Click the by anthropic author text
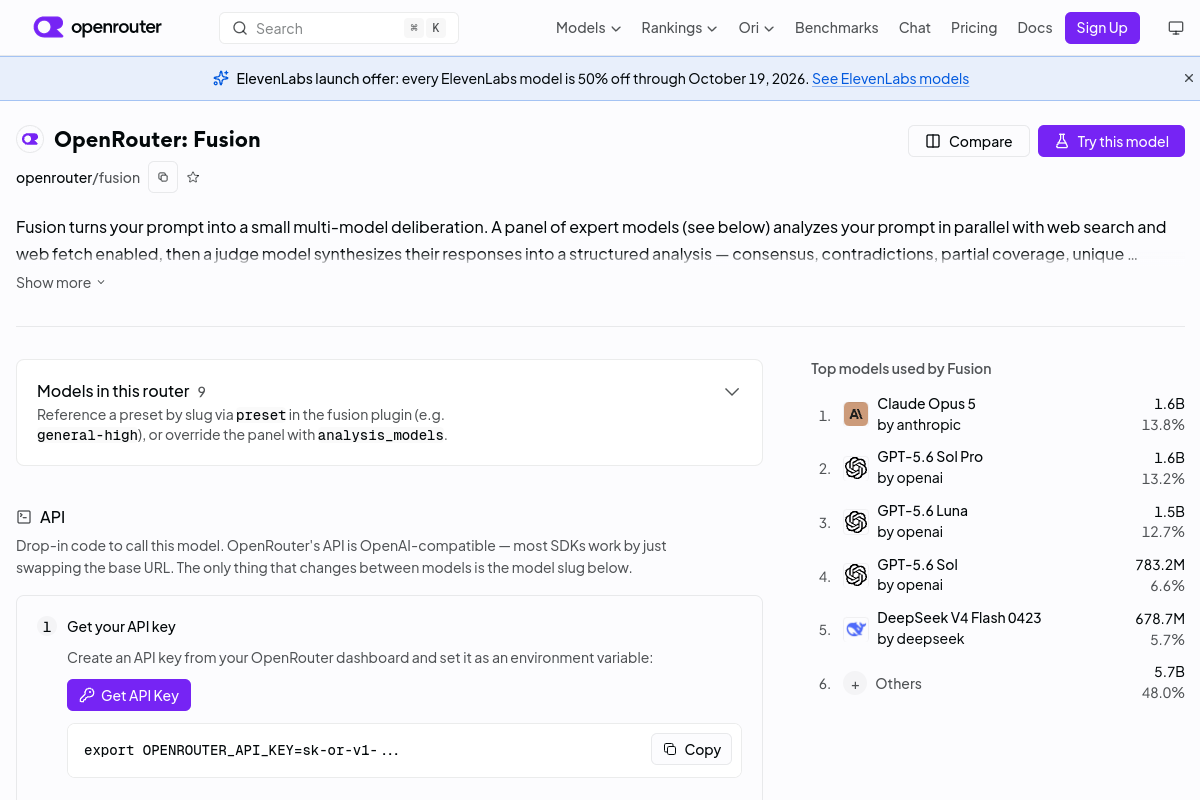 (x=919, y=425)
